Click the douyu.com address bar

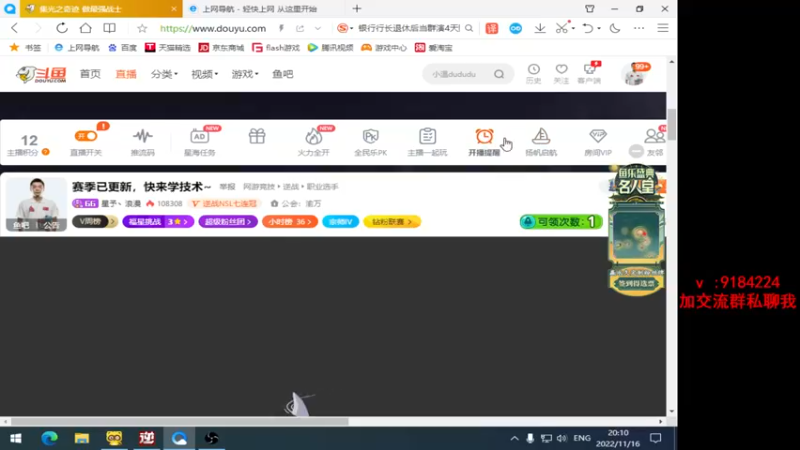pyautogui.click(x=213, y=29)
